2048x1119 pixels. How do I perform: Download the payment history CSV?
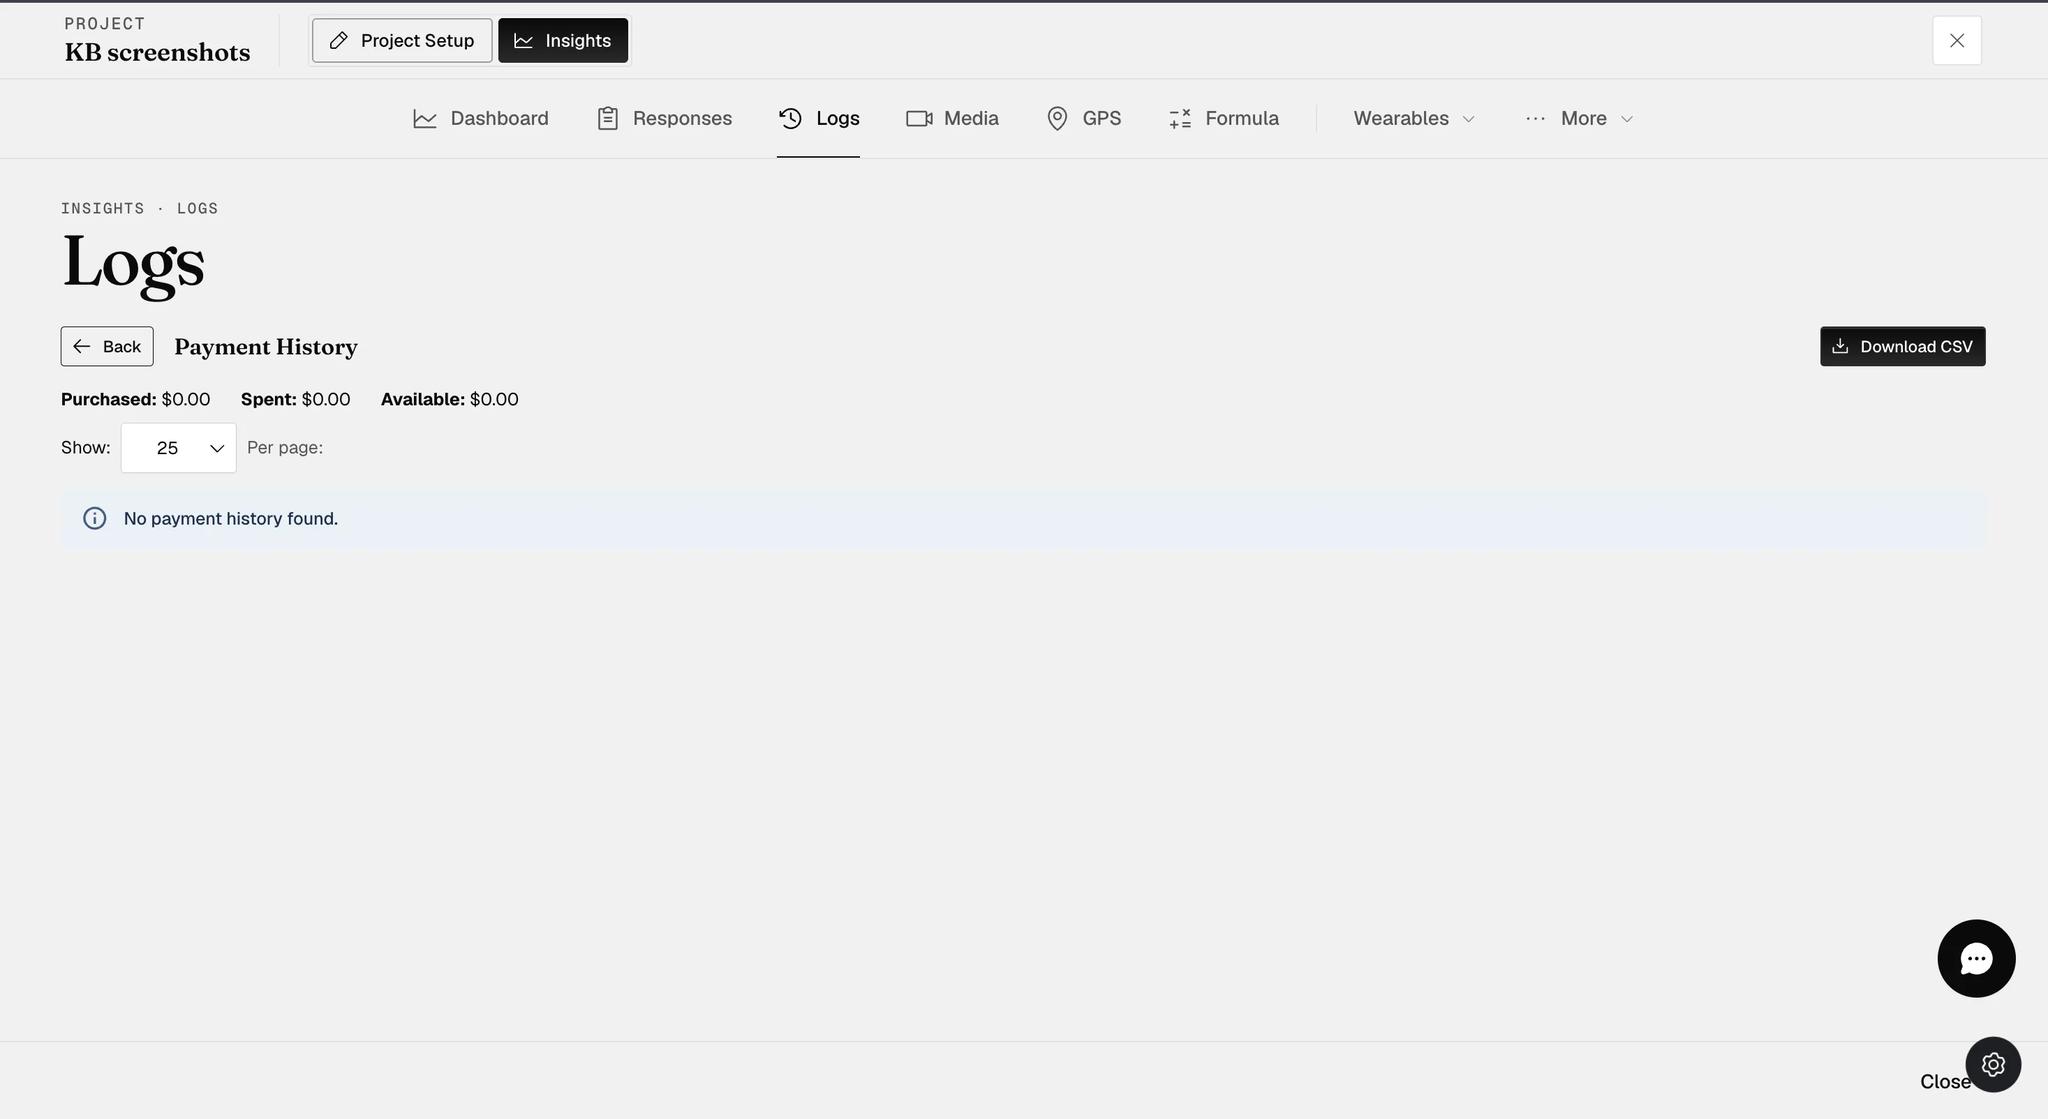pos(1902,346)
